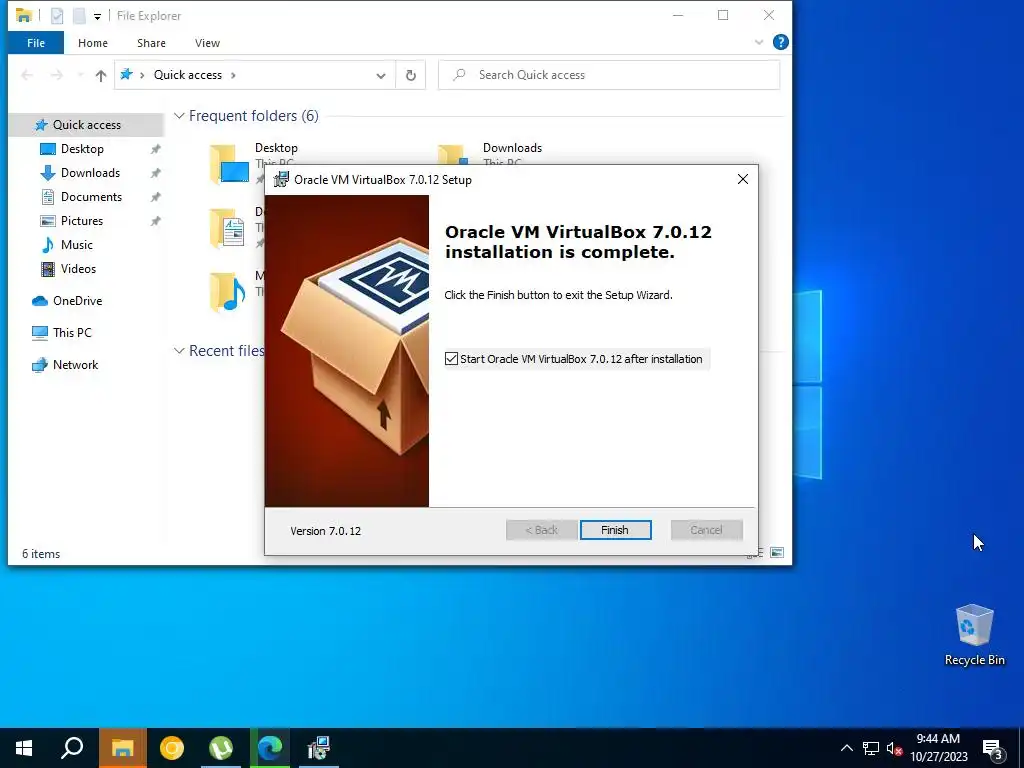Click the pin icon beside Documents in sidebar
This screenshot has width=1024, height=768.
pyautogui.click(x=155, y=197)
